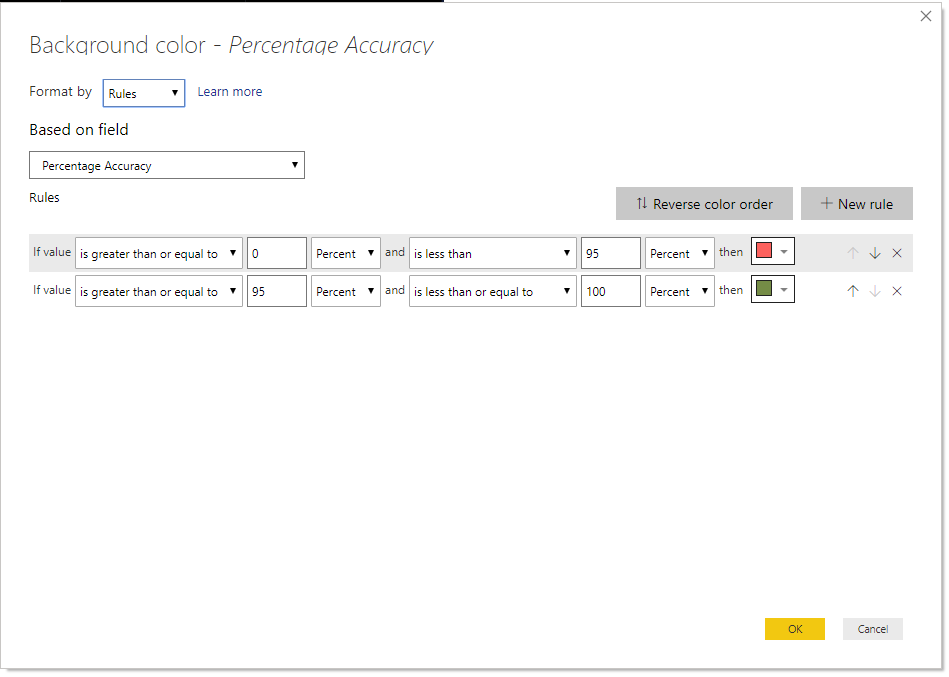Open second rule's 'is greater than or equal to' dropdown
949x677 pixels.
159,291
